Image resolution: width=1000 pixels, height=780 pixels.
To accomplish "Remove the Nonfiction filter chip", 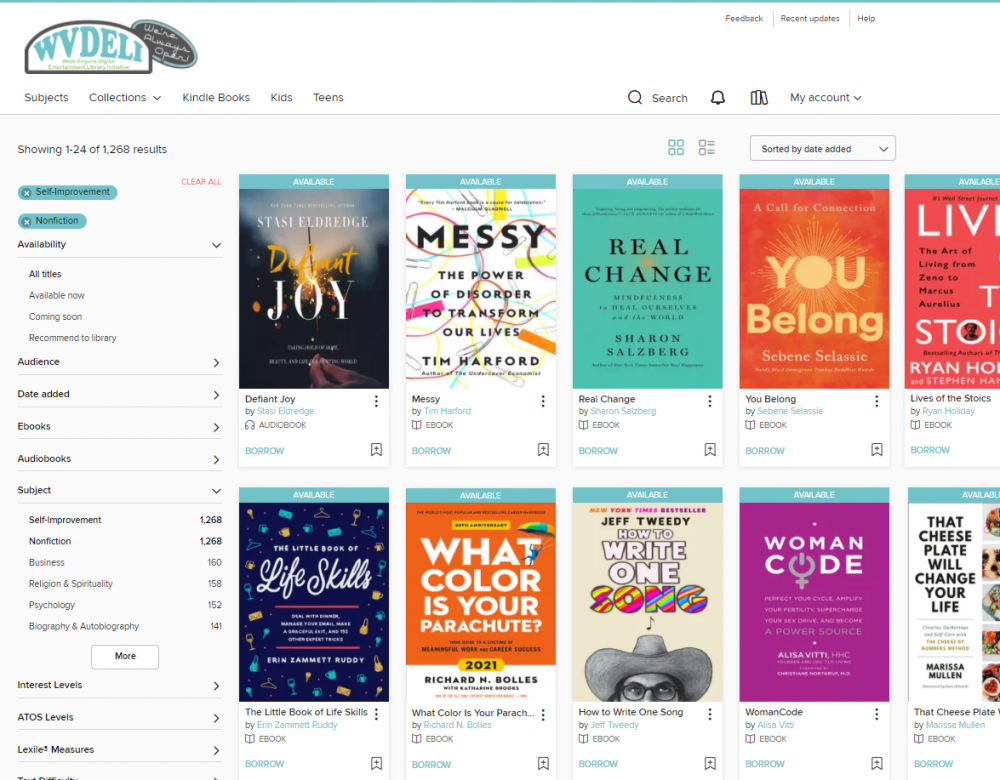I will tap(27, 221).
